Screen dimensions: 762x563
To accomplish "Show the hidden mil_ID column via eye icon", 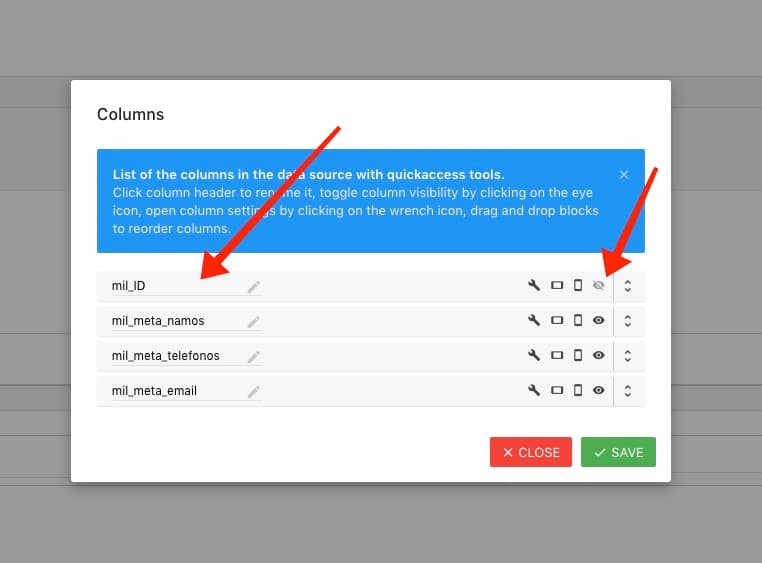I will pos(598,286).
